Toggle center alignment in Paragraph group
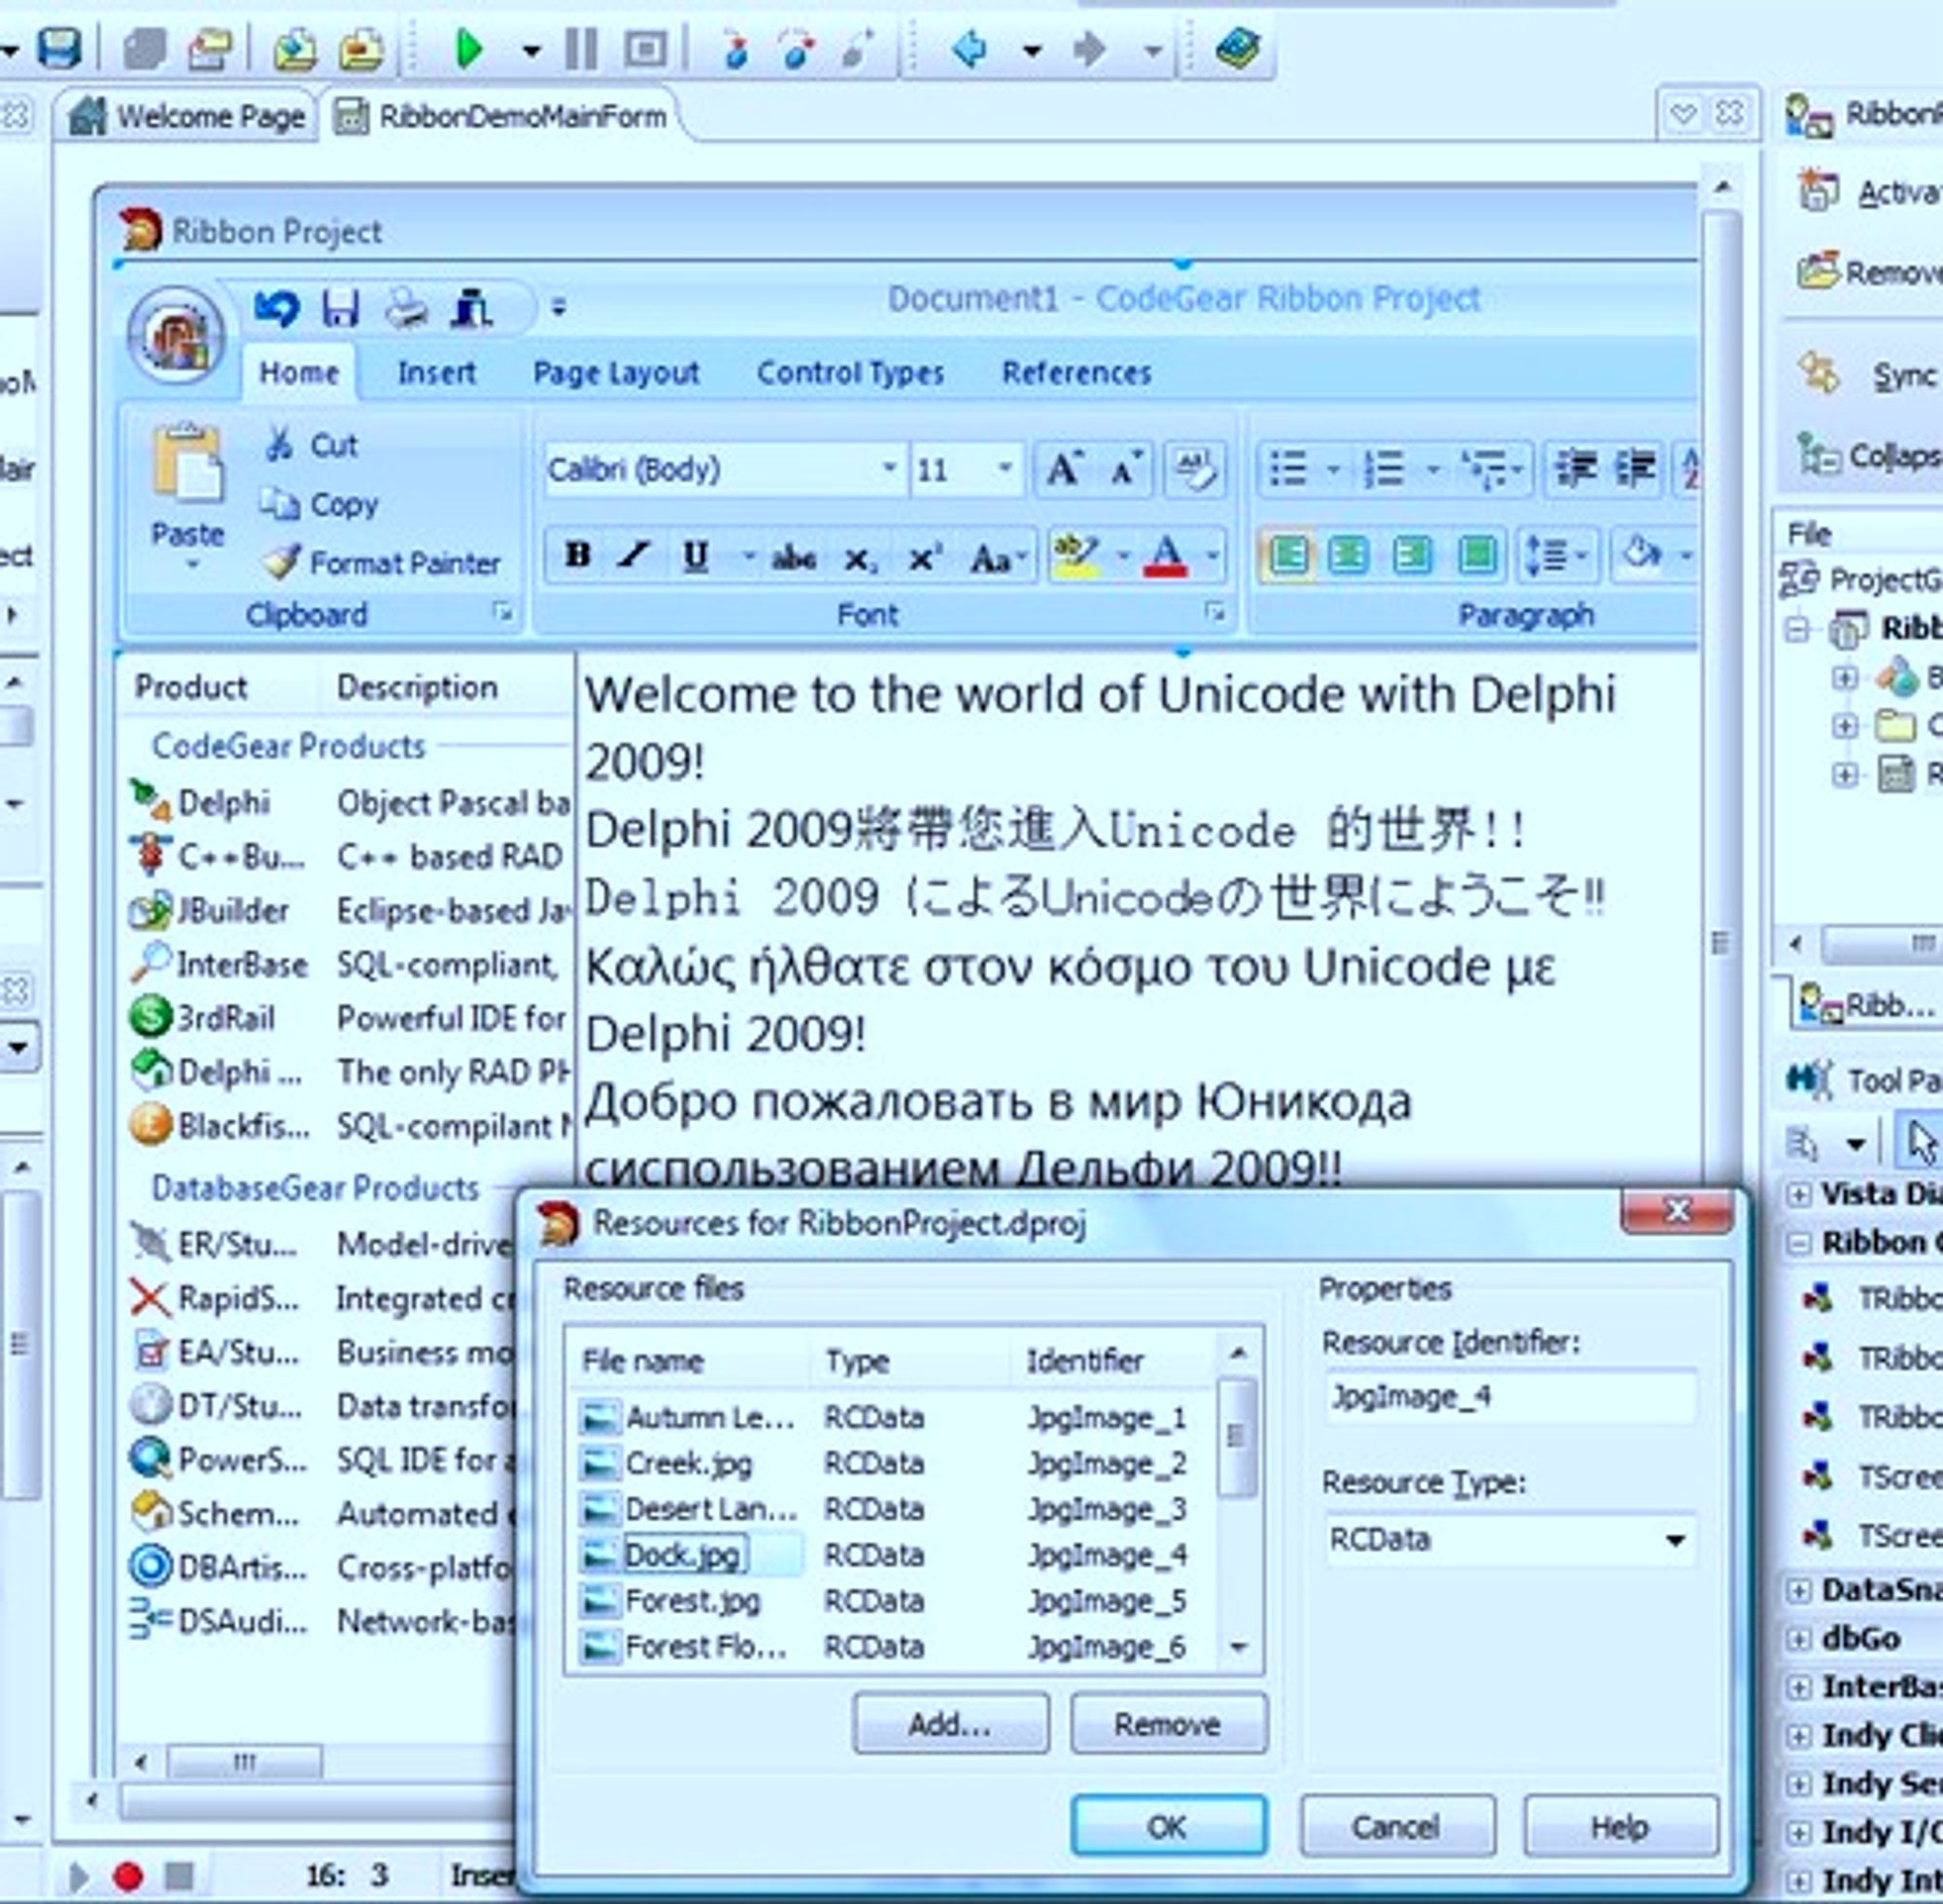The image size is (1943, 1904). 1348,555
